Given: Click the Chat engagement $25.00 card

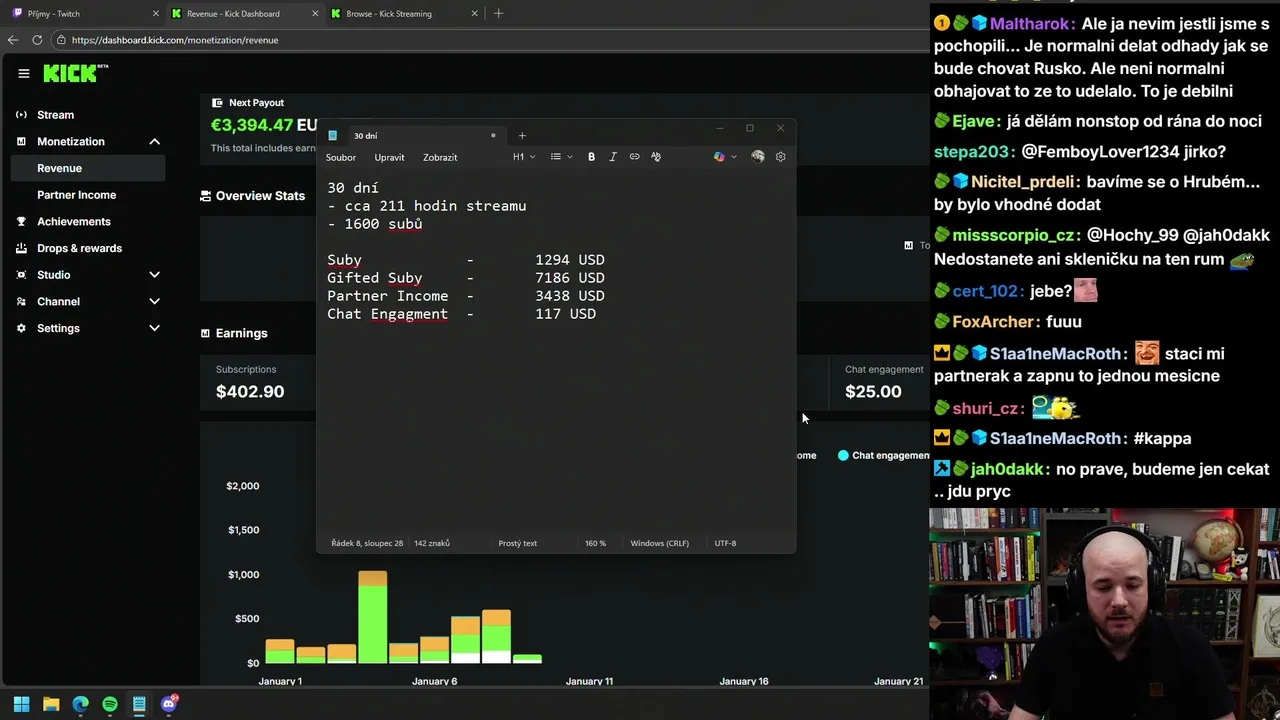Looking at the screenshot, I should 879,383.
